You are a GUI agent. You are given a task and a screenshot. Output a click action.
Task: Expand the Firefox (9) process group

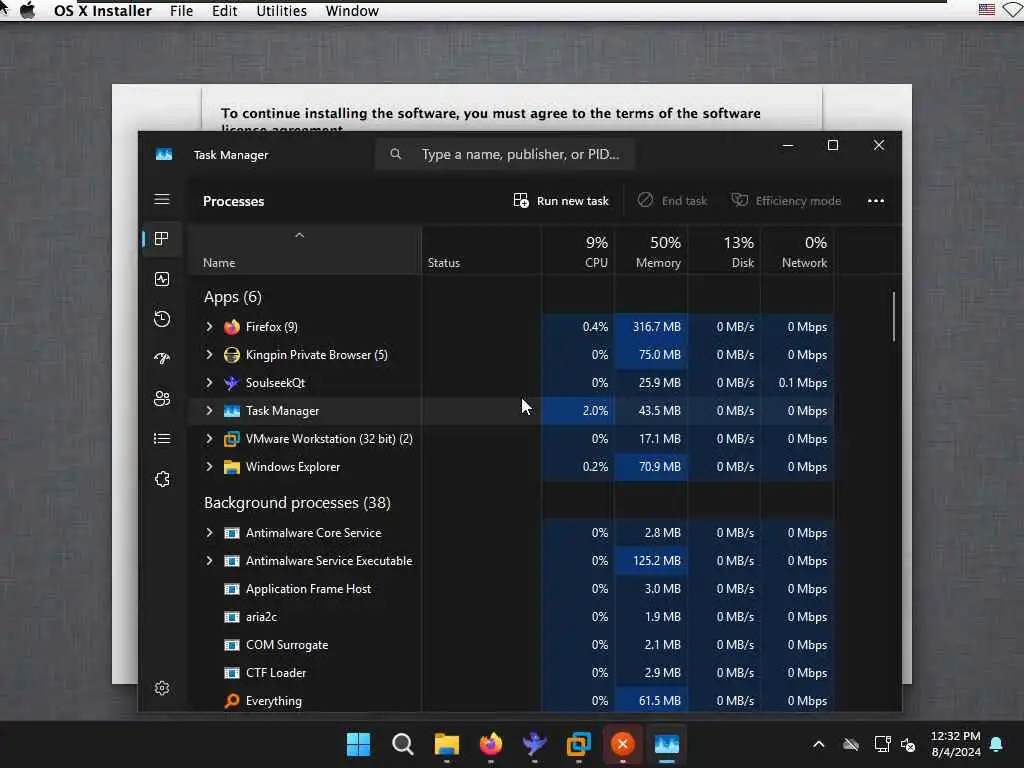point(209,327)
